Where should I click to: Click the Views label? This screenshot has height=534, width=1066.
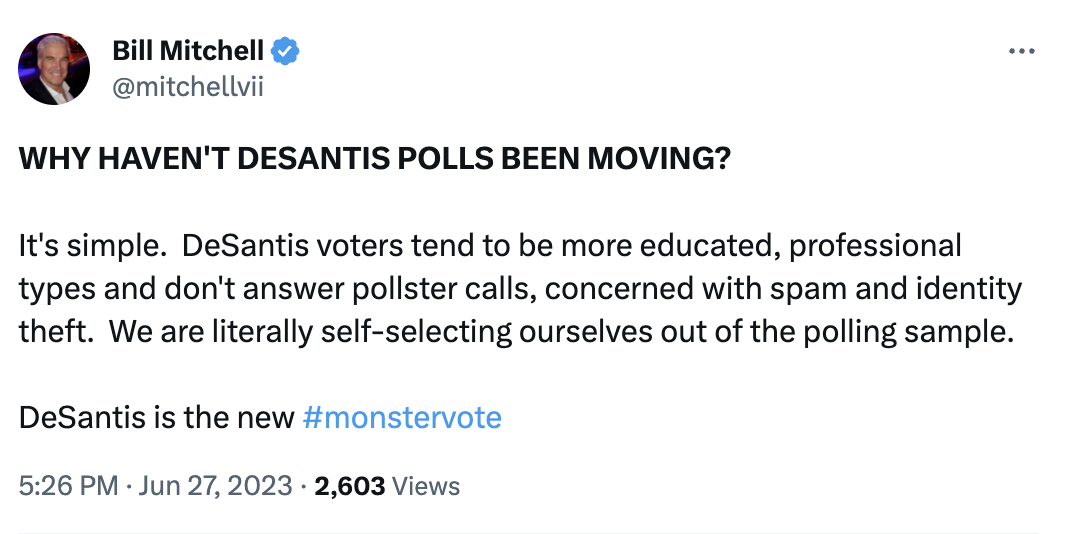coord(426,486)
